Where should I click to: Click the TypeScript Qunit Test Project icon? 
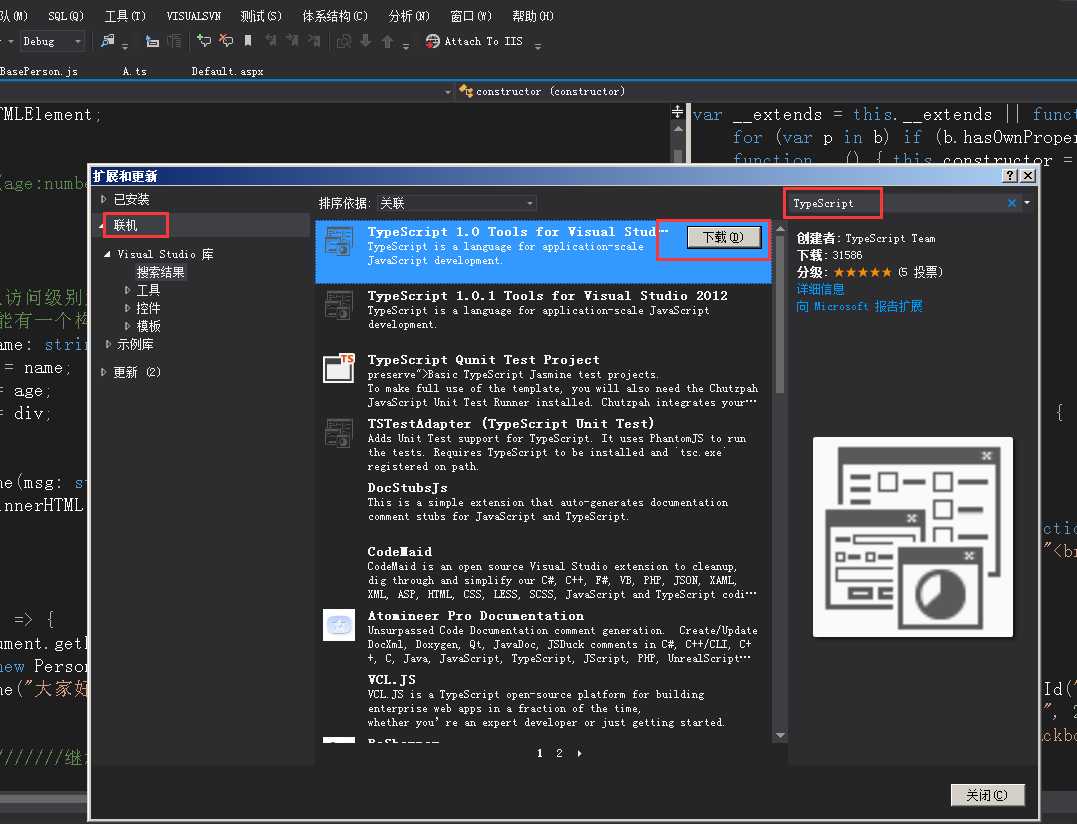tap(339, 368)
